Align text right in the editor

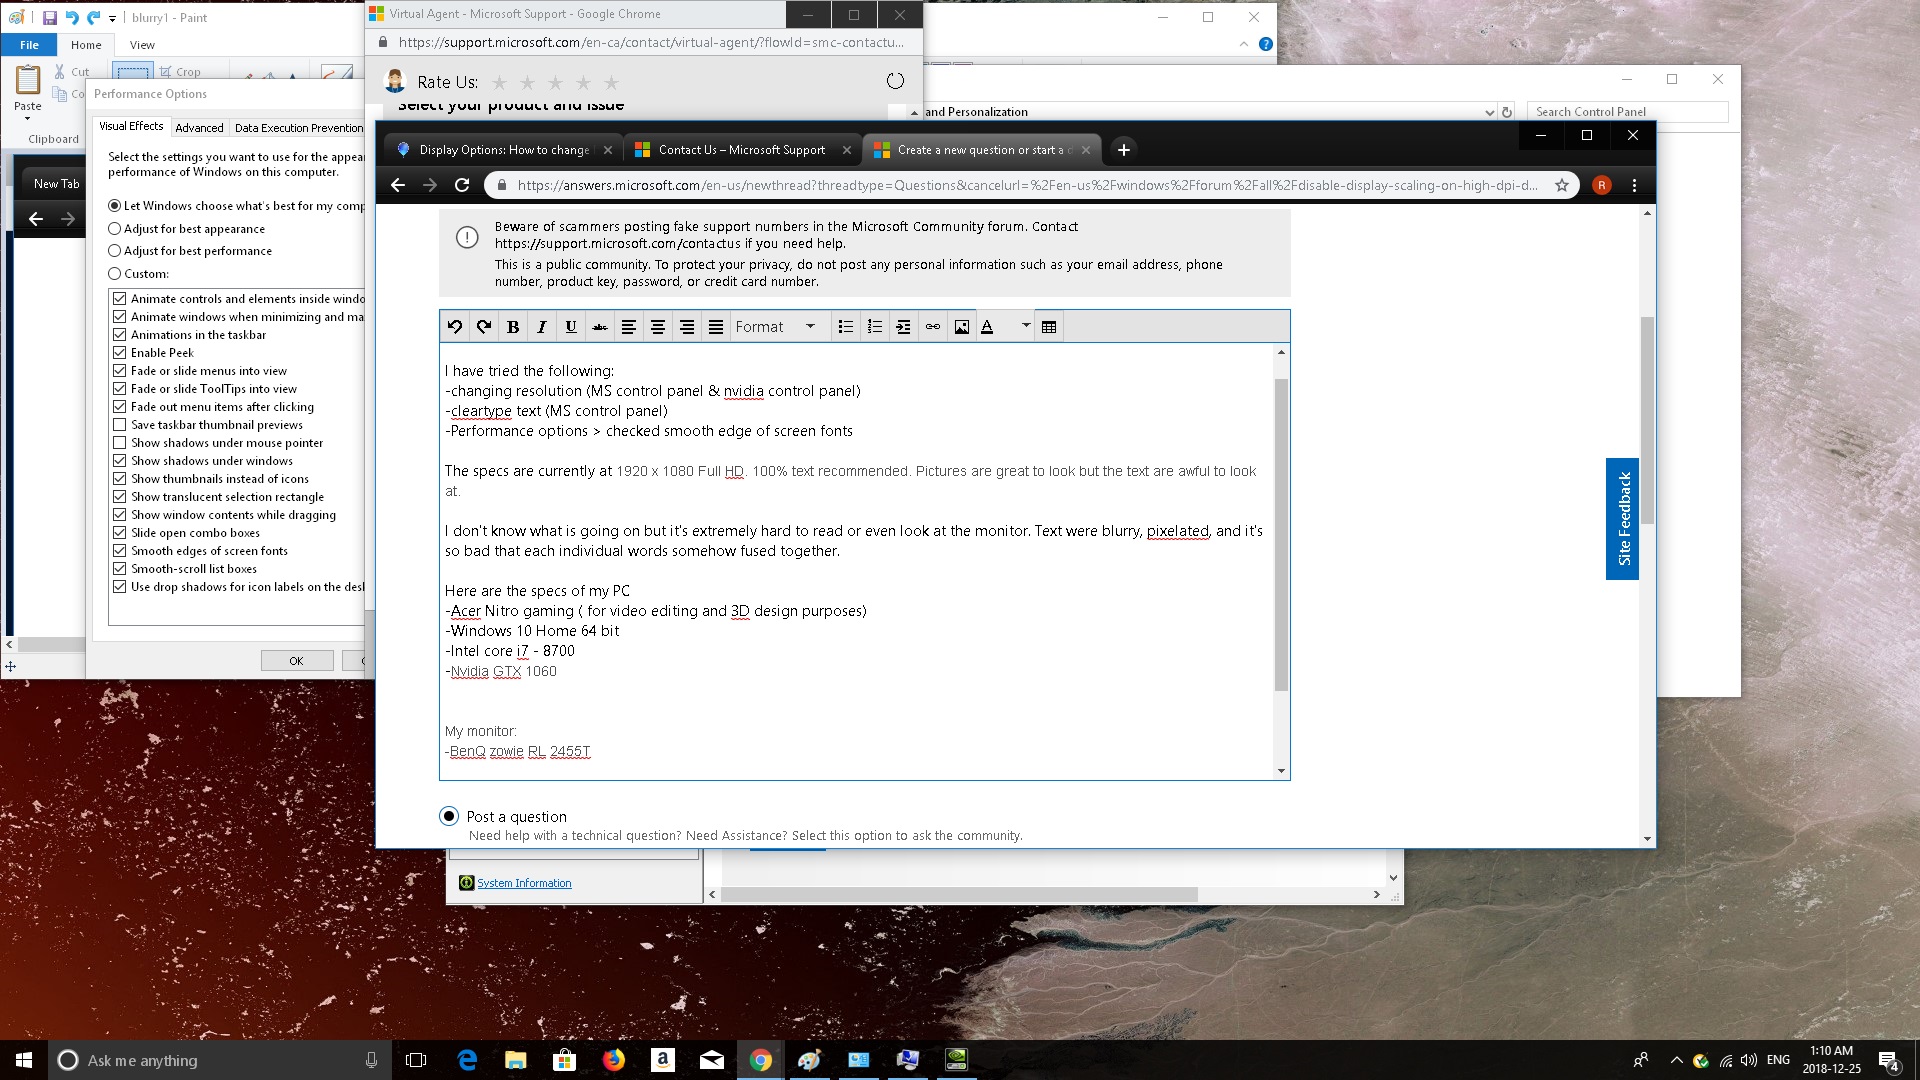coord(687,326)
